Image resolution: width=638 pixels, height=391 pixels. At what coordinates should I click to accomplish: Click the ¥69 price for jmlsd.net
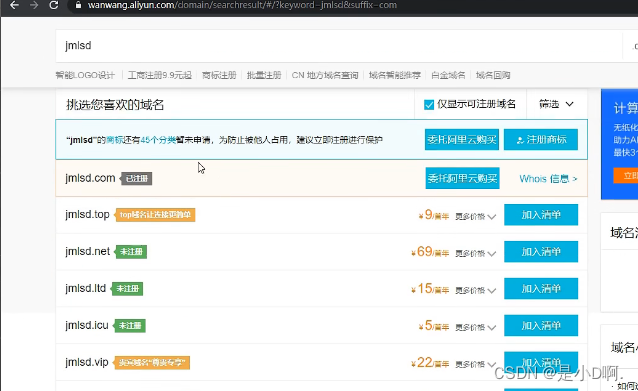[430, 252]
